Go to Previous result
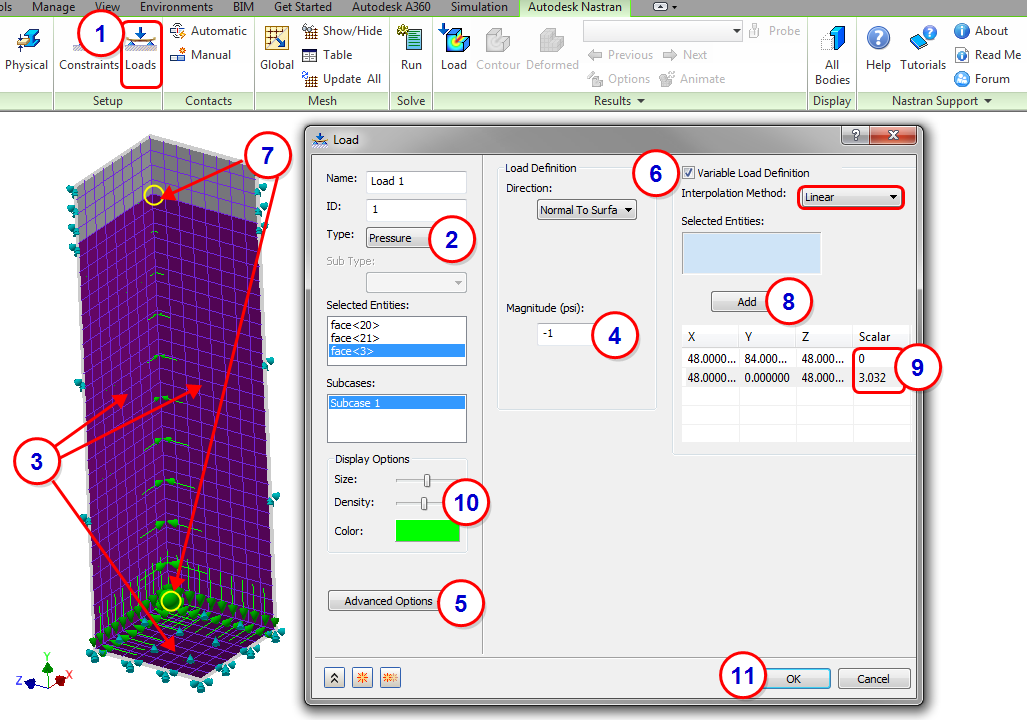1027x720 pixels. [620, 55]
